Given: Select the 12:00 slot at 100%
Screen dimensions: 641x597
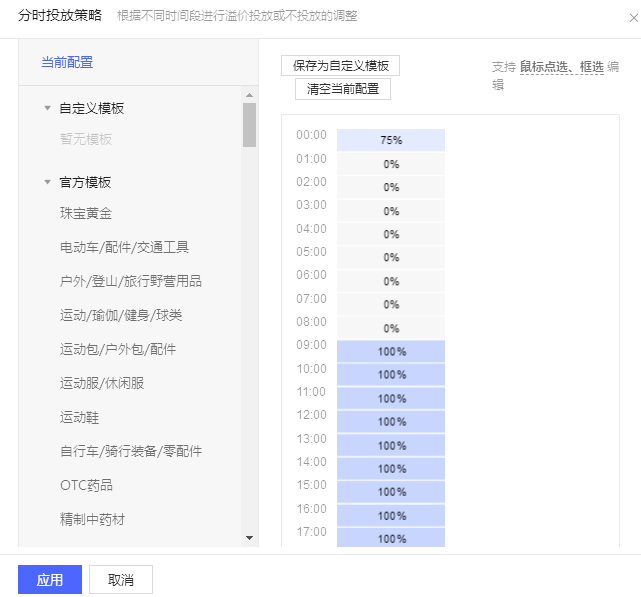Looking at the screenshot, I should pos(391,422).
